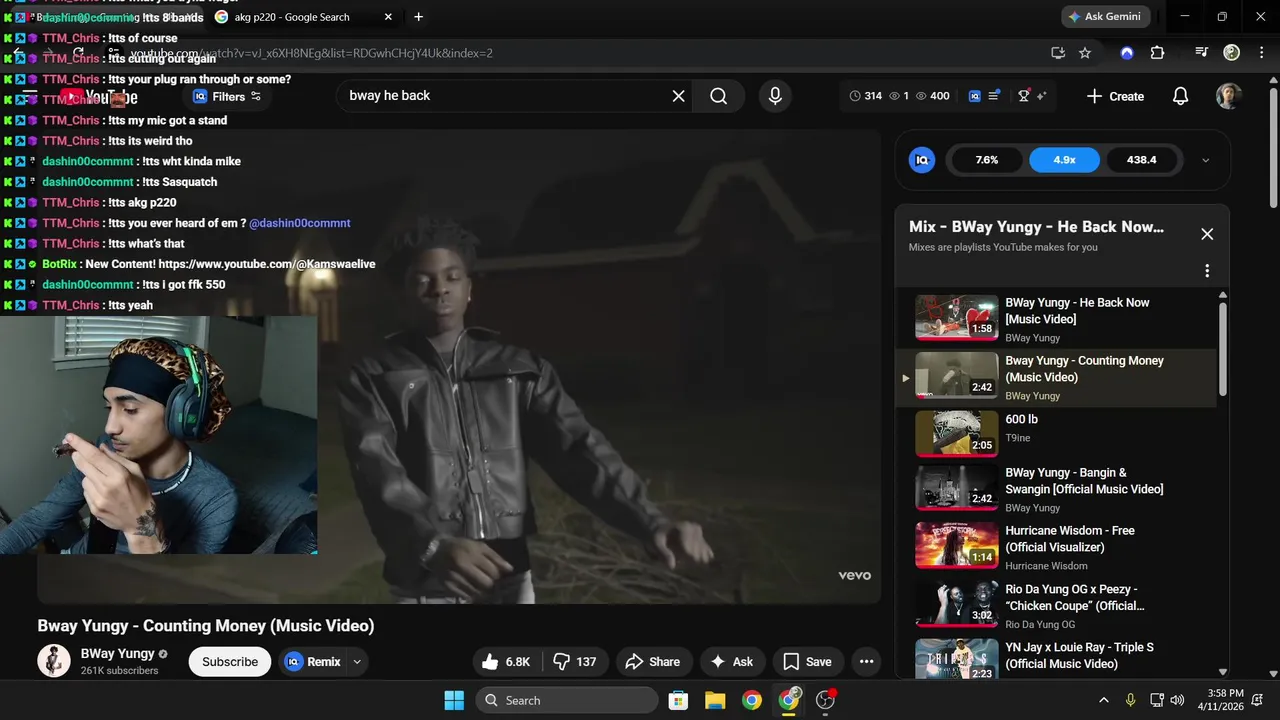Open OBS Studio icon in the taskbar

coord(826,700)
